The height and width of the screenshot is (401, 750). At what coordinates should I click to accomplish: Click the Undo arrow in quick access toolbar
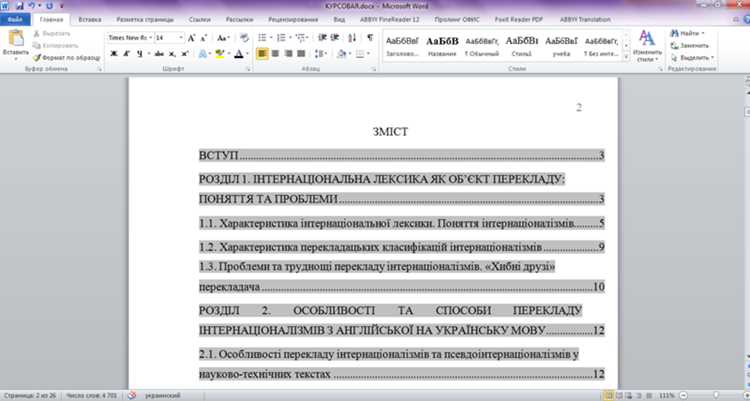coord(32,6)
